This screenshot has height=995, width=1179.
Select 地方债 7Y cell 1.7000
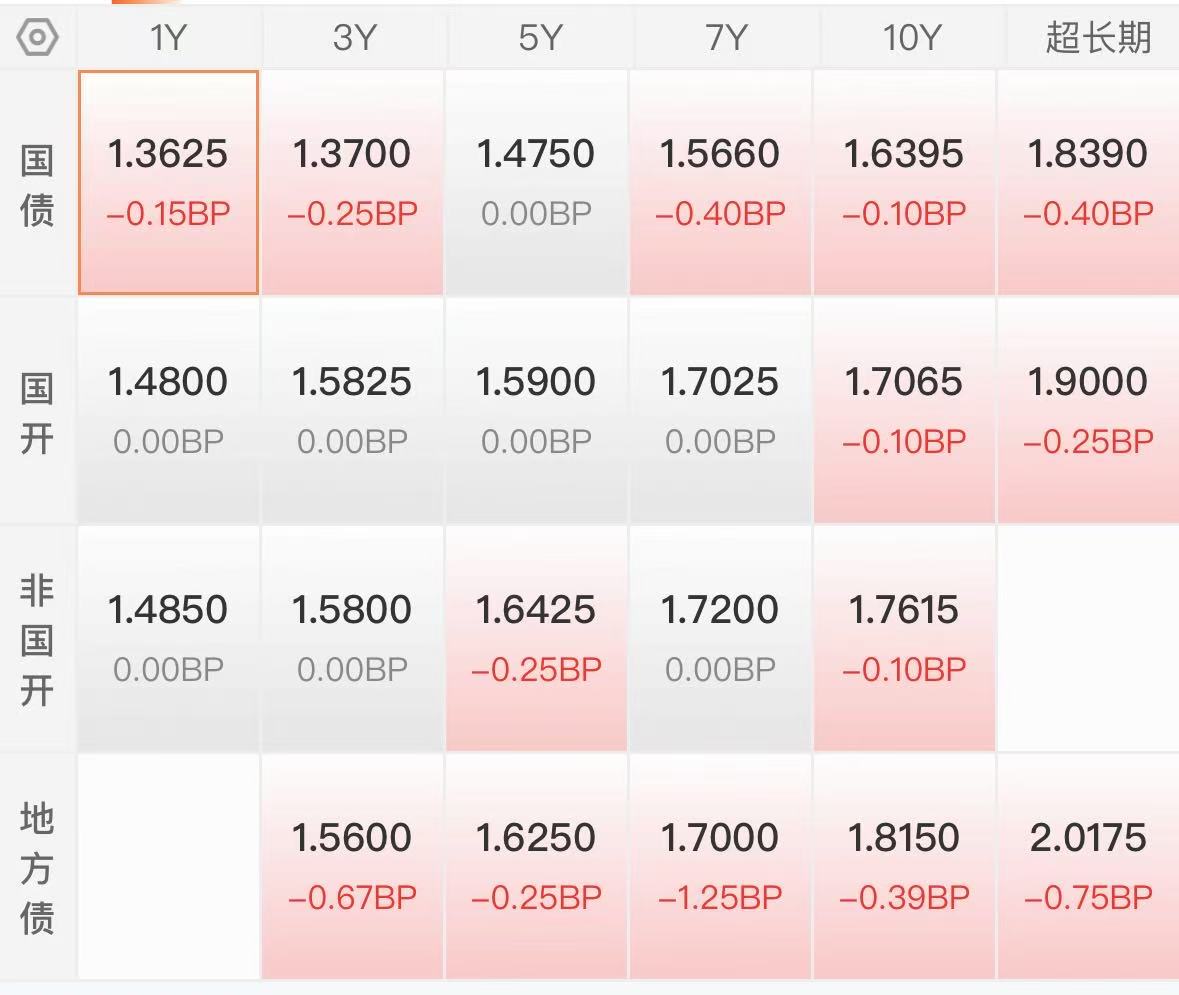tap(720, 866)
